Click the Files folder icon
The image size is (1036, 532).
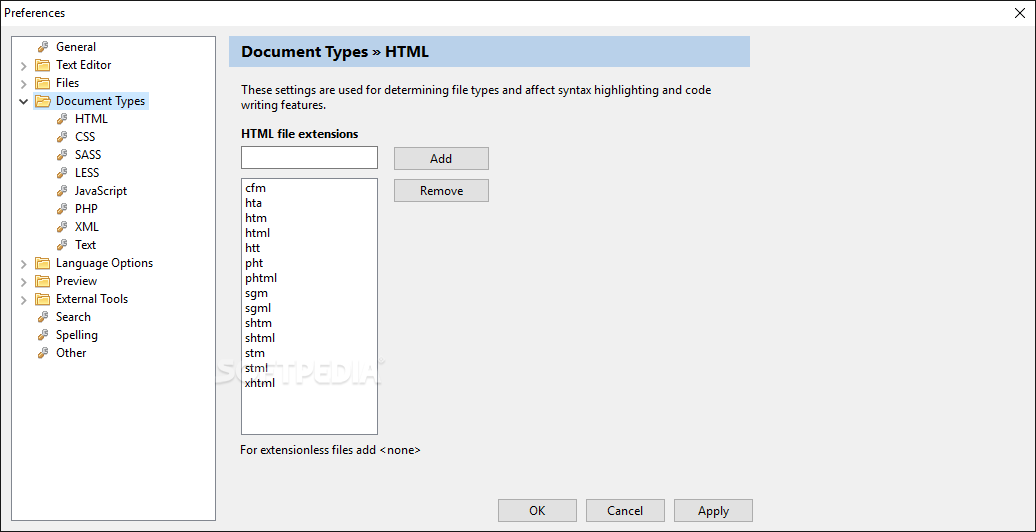(x=43, y=83)
